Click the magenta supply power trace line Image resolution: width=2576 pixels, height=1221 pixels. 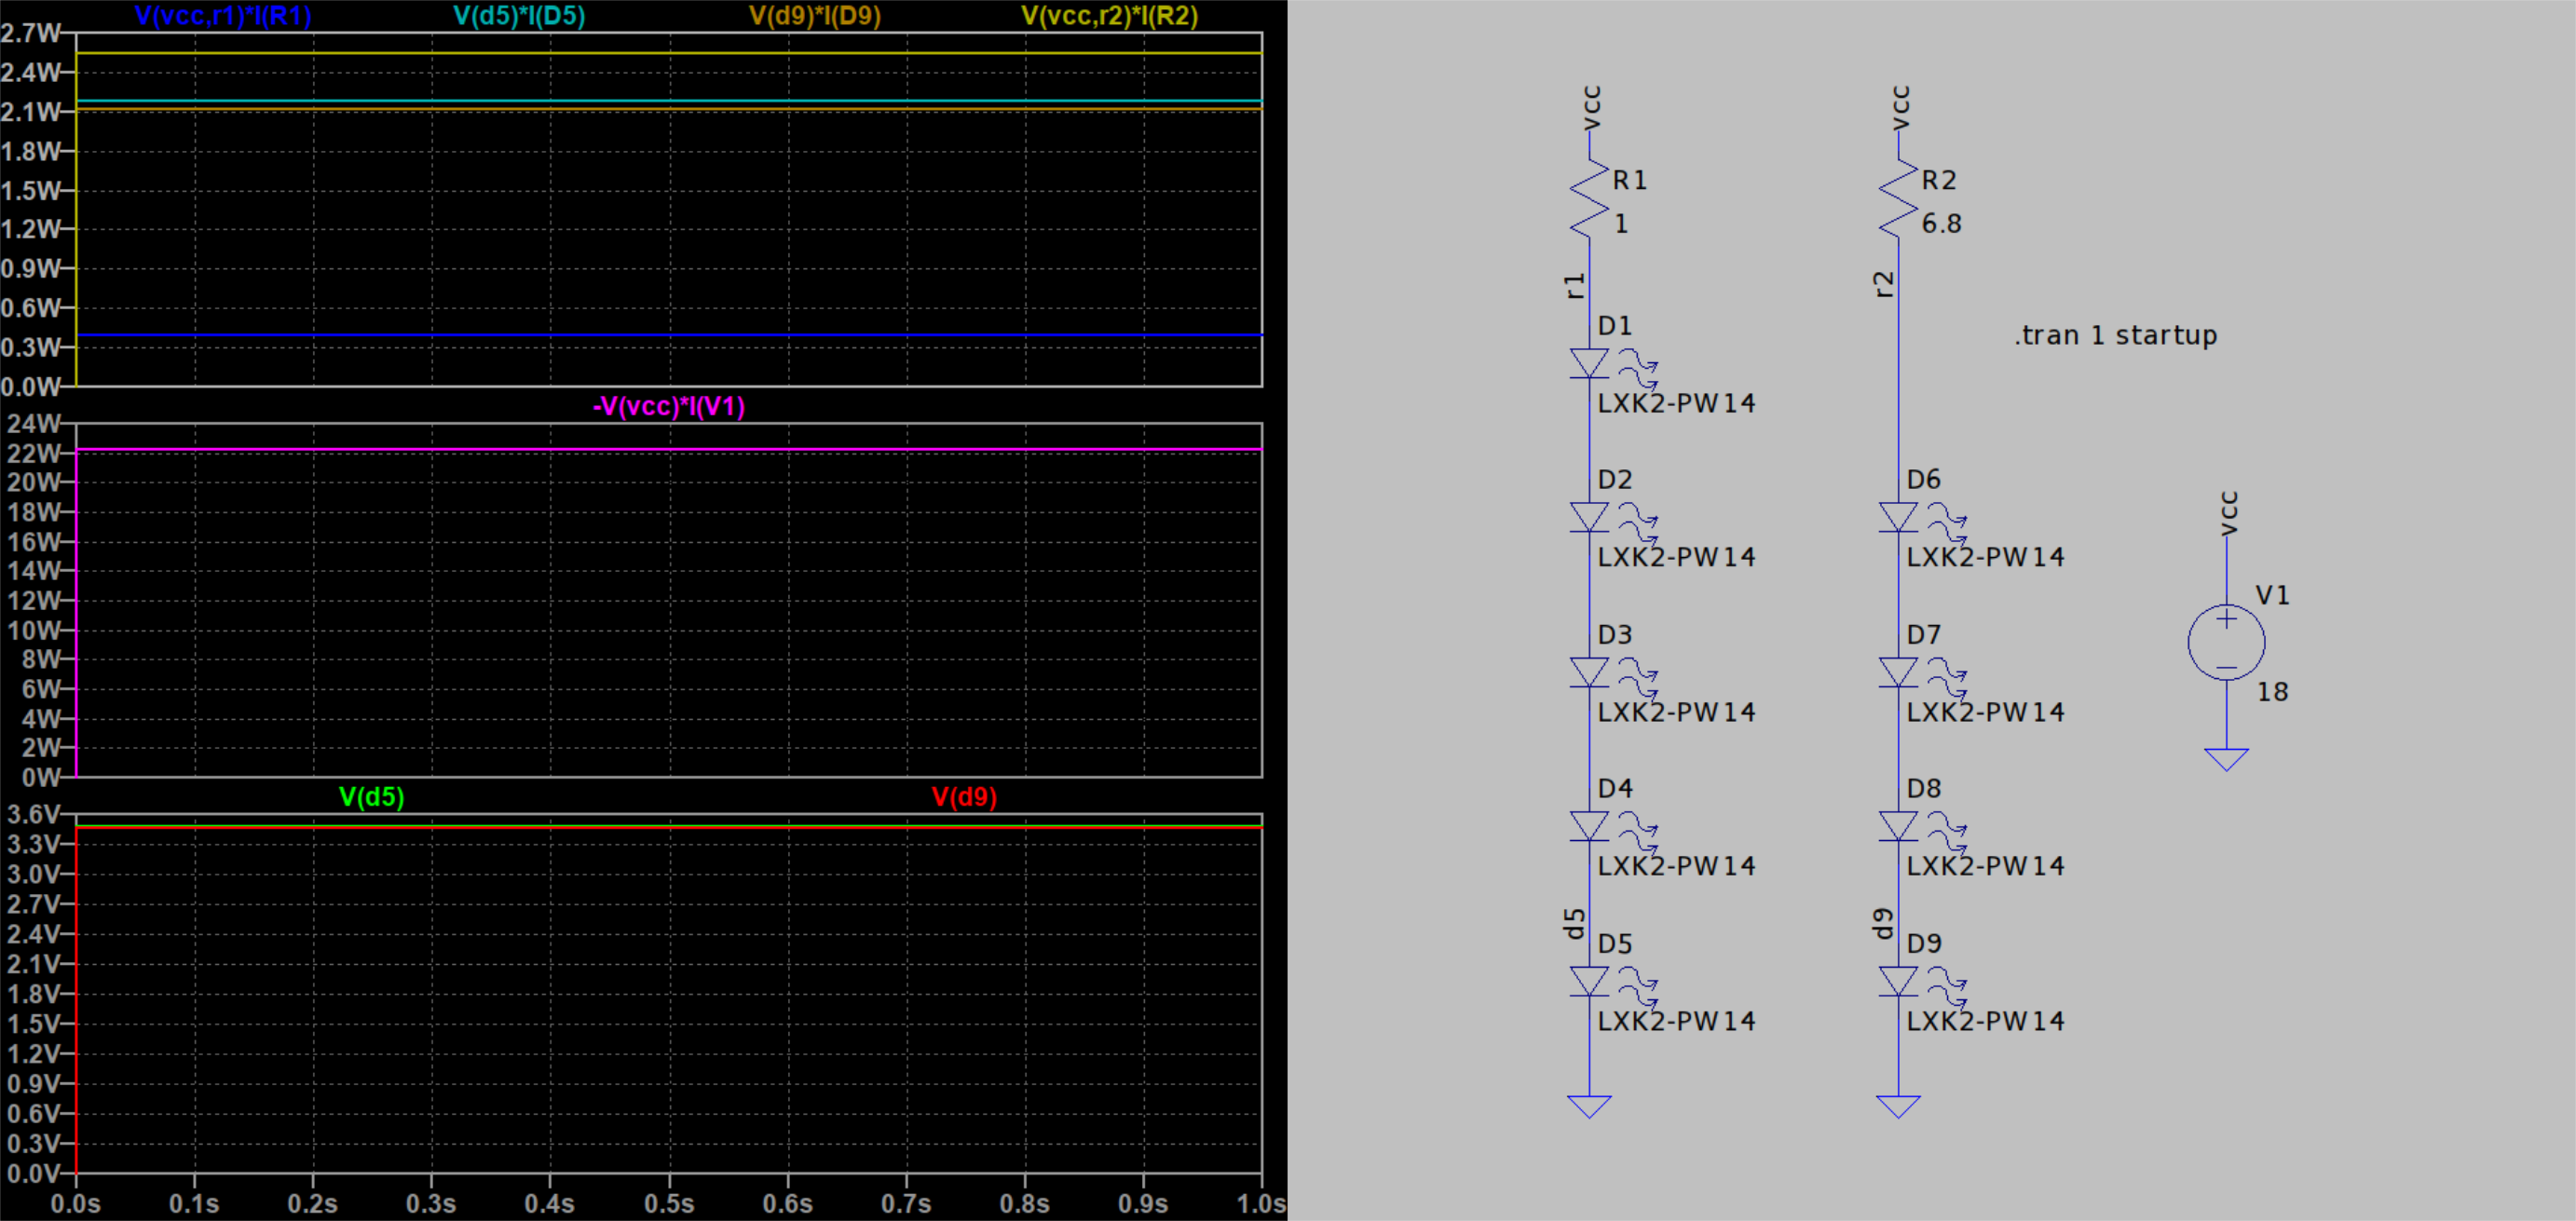[x=669, y=450]
